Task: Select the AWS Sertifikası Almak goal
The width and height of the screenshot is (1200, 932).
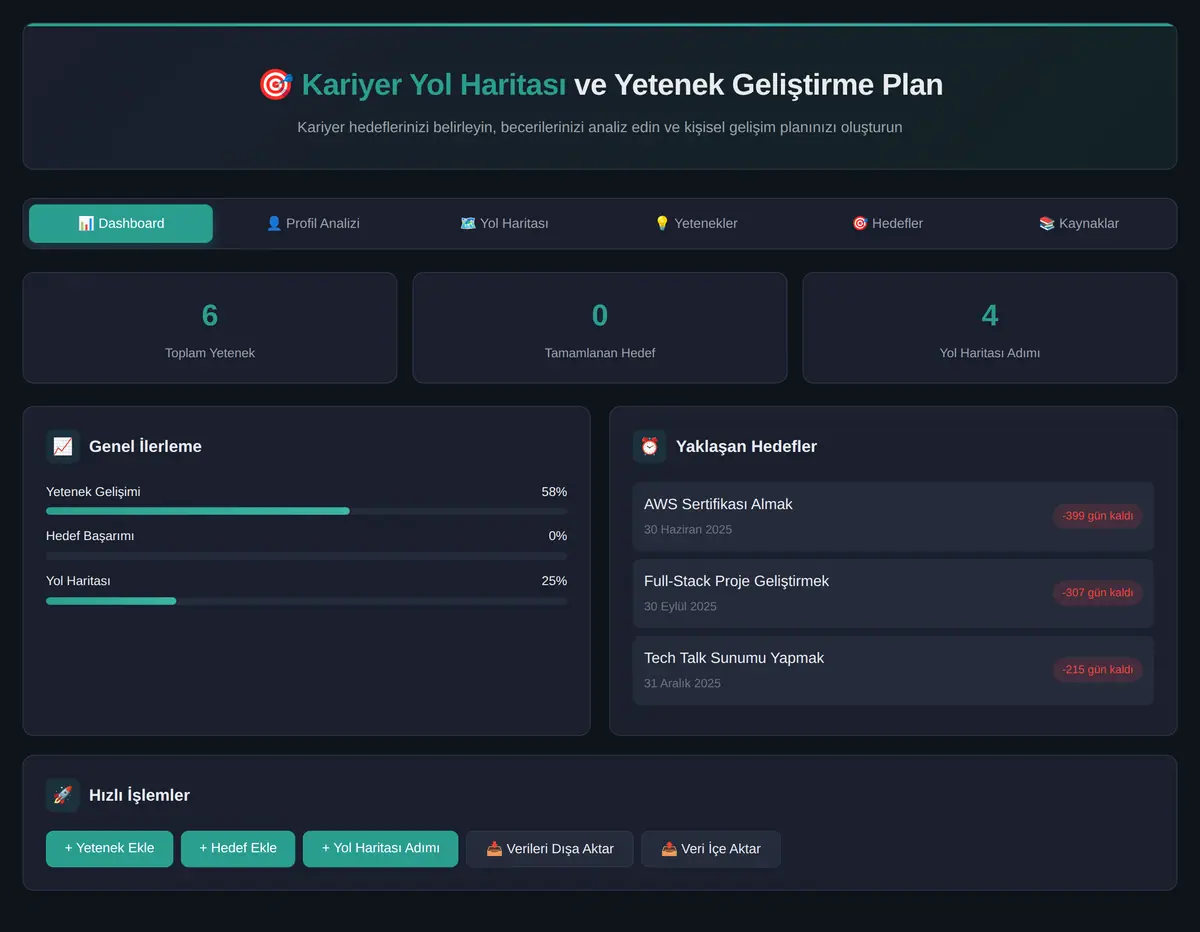Action: tap(893, 516)
